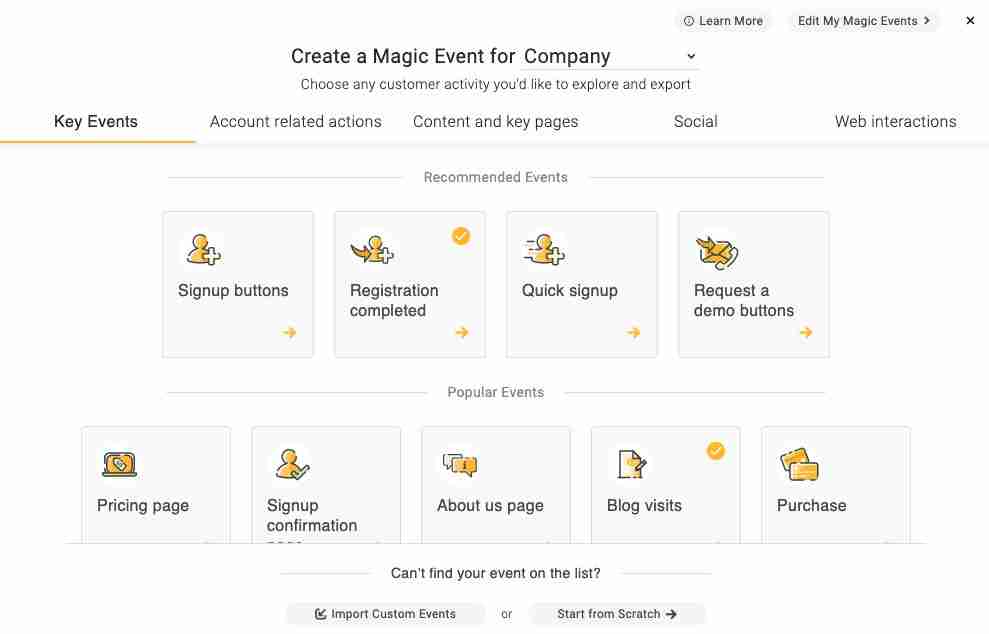Viewport: 989px width, 634px height.
Task: Open the Social tab
Action: pyautogui.click(x=695, y=122)
